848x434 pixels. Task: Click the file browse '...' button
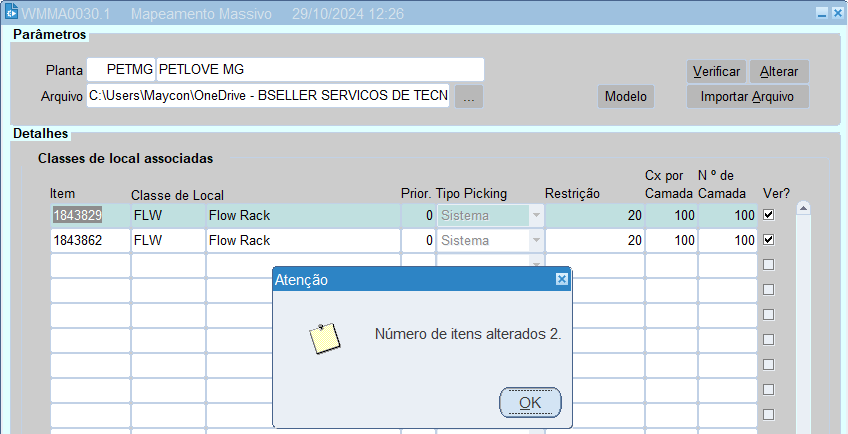click(x=469, y=97)
